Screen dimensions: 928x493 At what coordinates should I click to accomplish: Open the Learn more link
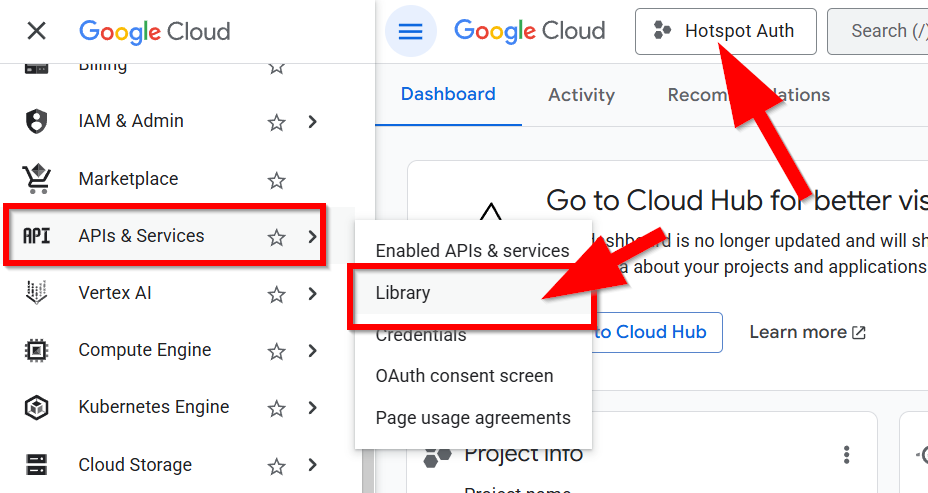point(807,332)
